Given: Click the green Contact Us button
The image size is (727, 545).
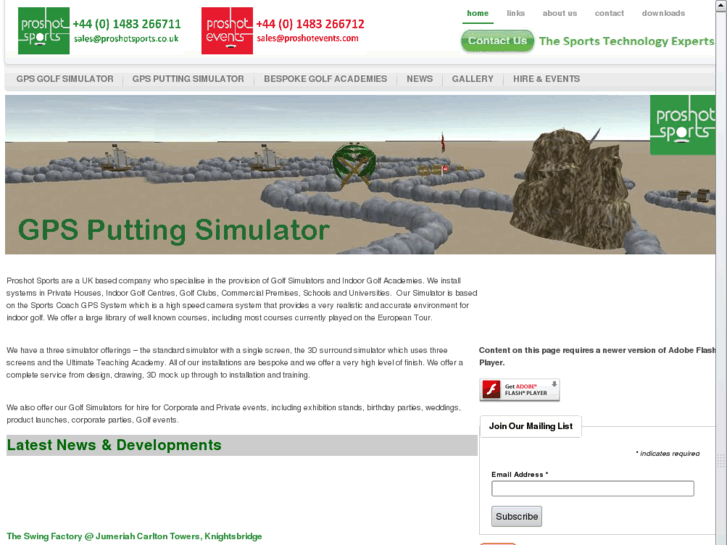Looking at the screenshot, I should (497, 41).
